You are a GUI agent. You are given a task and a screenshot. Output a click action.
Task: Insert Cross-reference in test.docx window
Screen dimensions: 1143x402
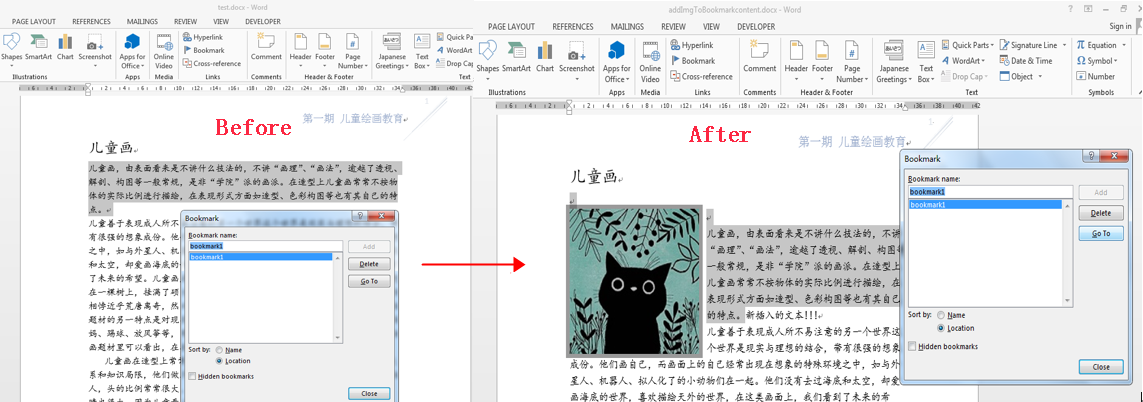(x=211, y=63)
